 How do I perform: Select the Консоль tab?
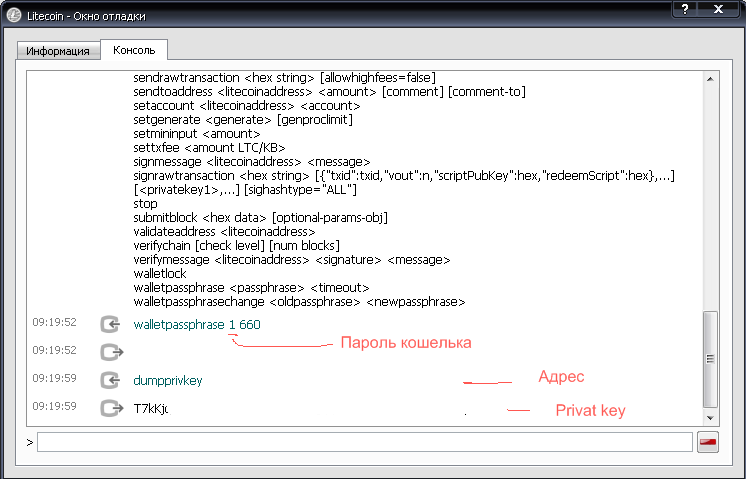click(x=134, y=49)
